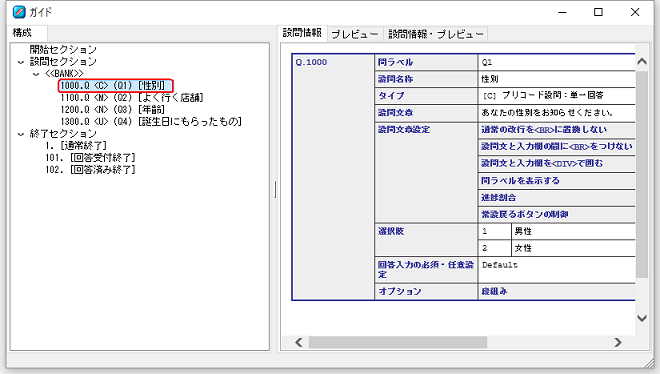Select the 構成 tab
The height and width of the screenshot is (374, 660).
coord(22,33)
